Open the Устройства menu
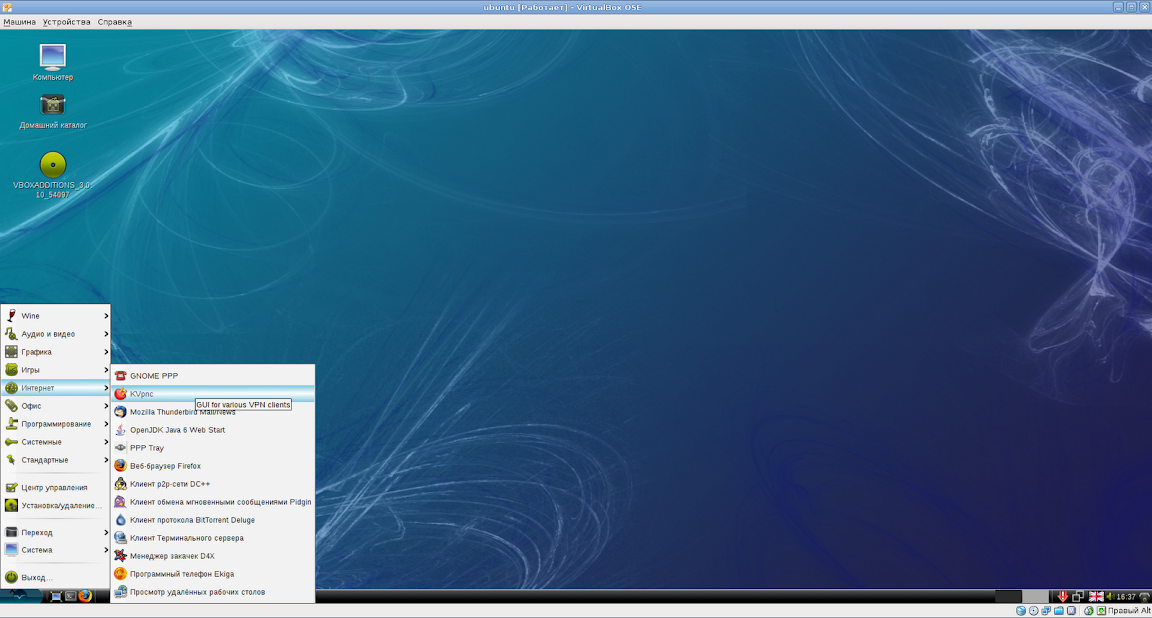The width and height of the screenshot is (1152, 618). [66, 22]
